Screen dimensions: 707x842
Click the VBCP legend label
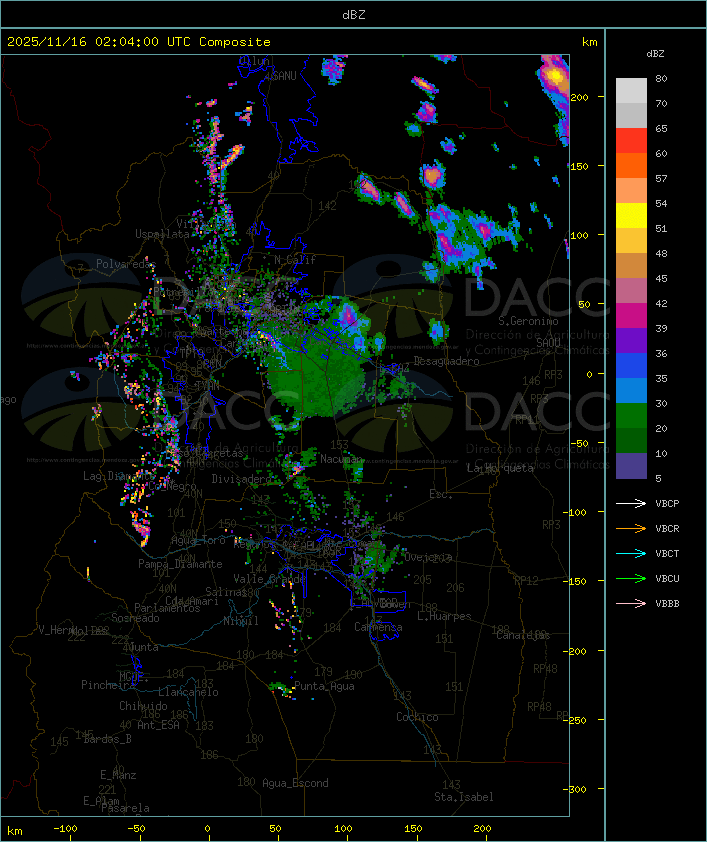(667, 503)
